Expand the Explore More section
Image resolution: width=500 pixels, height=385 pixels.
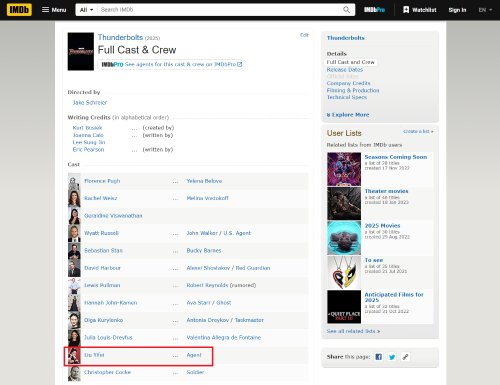coord(348,115)
